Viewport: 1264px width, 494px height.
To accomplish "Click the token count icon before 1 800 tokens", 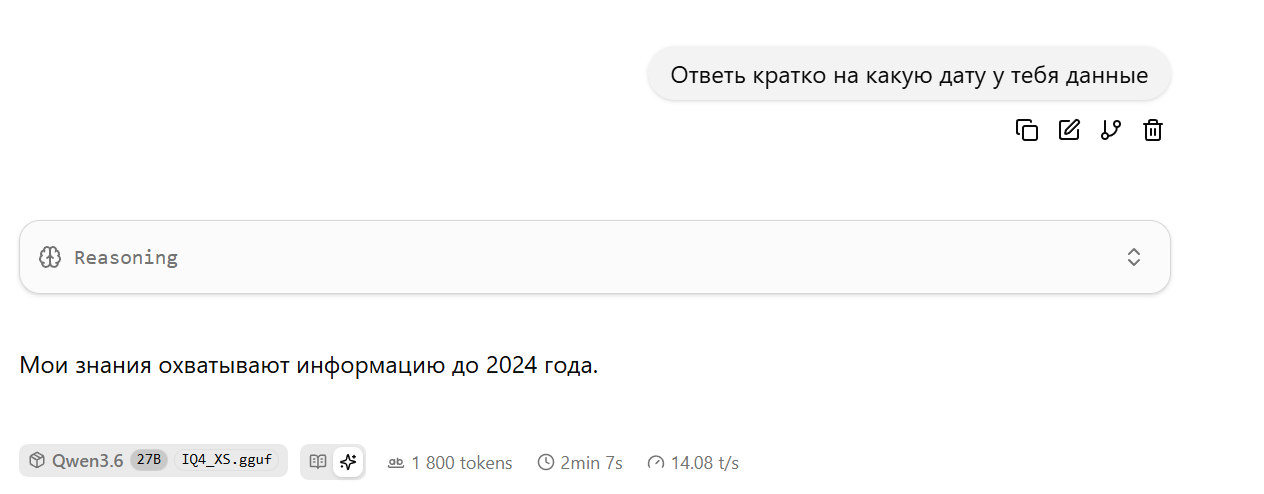I will [396, 462].
